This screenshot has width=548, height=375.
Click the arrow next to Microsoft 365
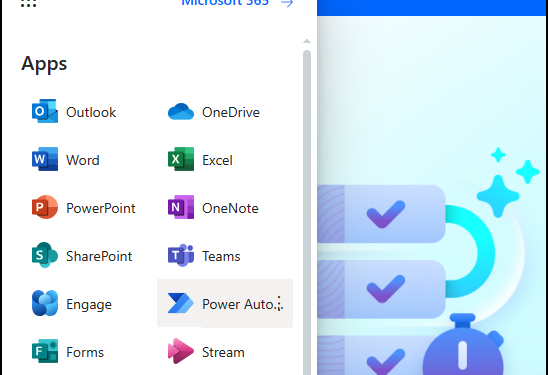tap(287, 3)
